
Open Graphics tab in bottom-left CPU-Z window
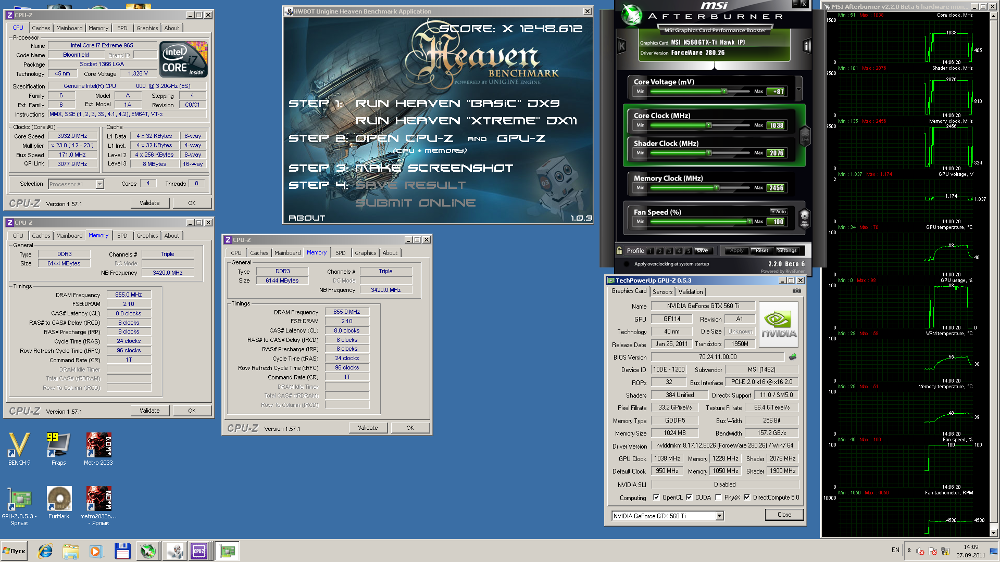tap(147, 235)
